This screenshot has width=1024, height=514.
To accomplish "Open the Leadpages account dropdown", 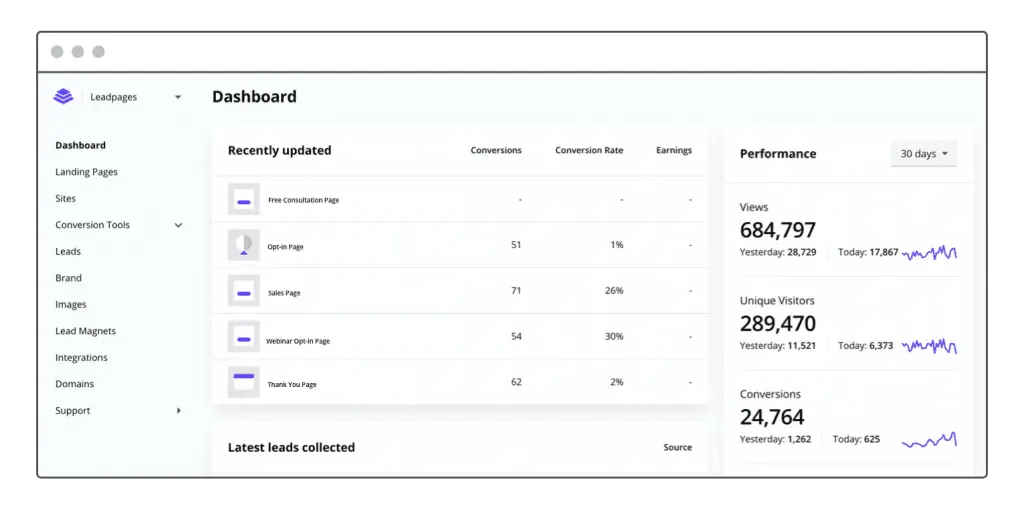I will pyautogui.click(x=177, y=97).
